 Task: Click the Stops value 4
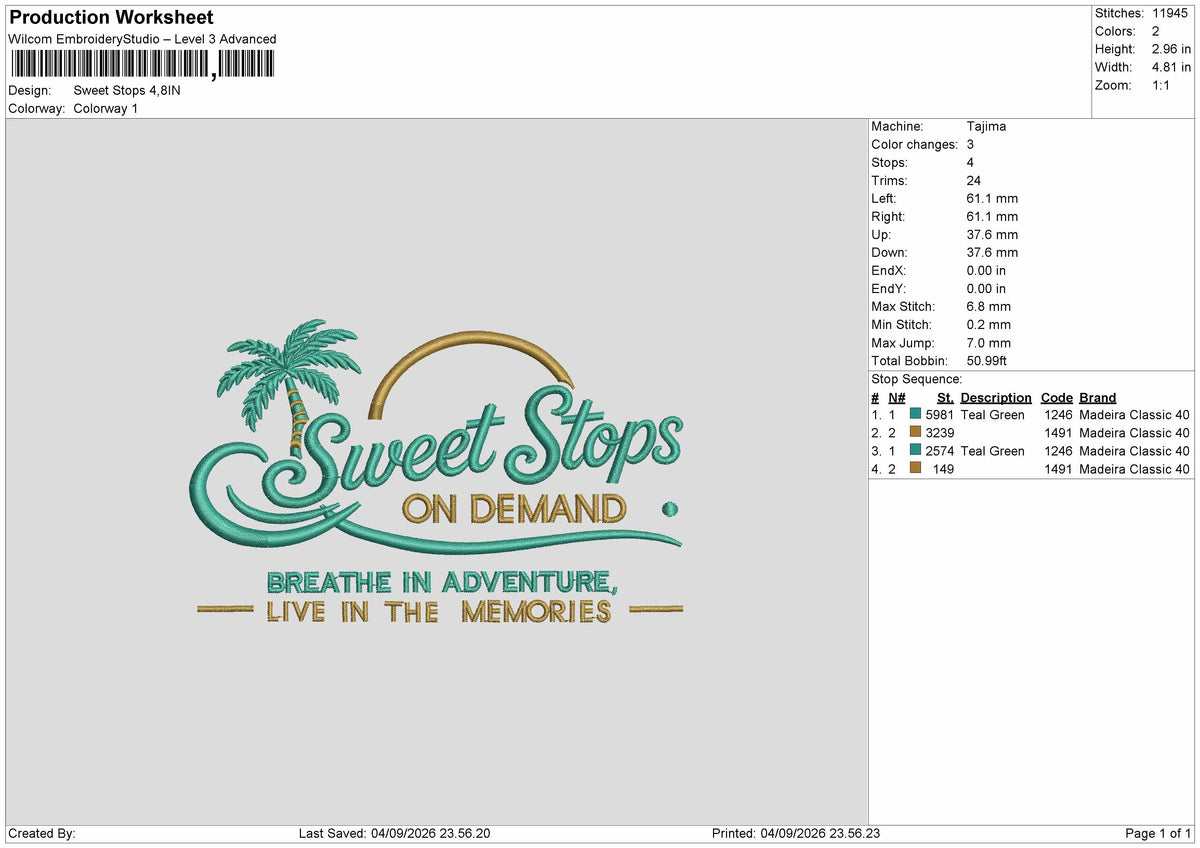tap(971, 162)
